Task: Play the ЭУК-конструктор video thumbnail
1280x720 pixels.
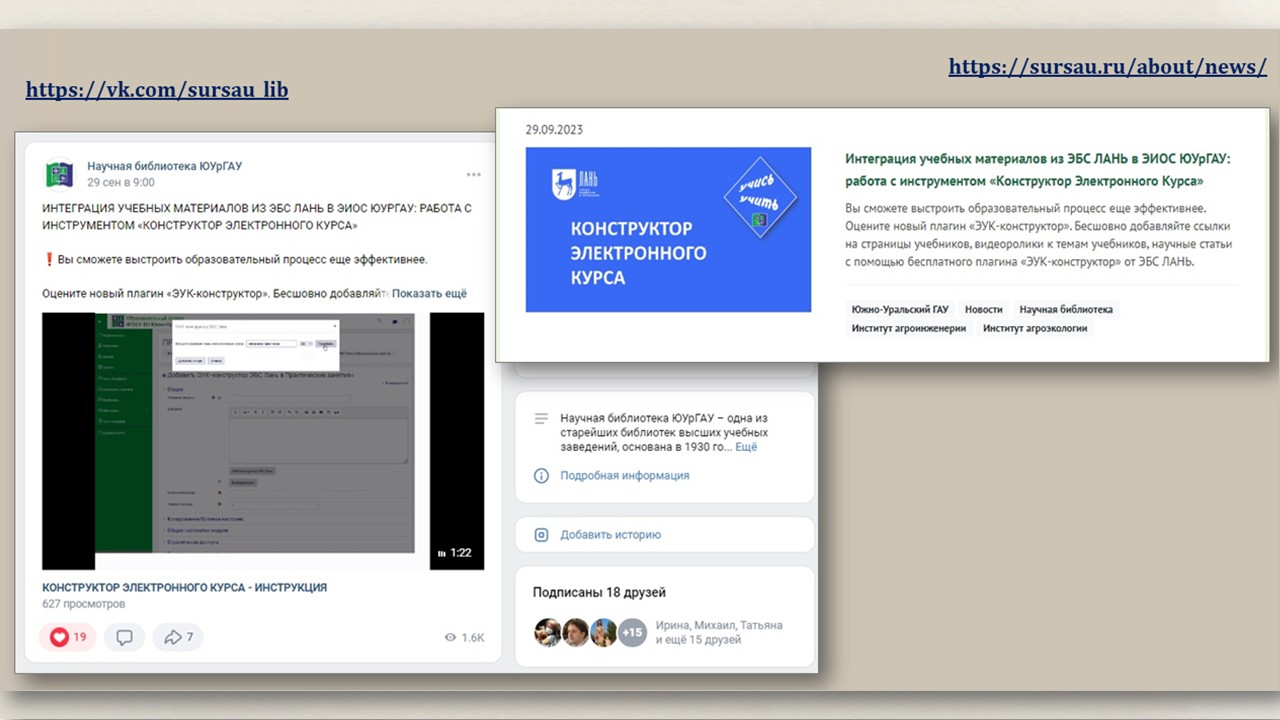Action: tap(263, 441)
